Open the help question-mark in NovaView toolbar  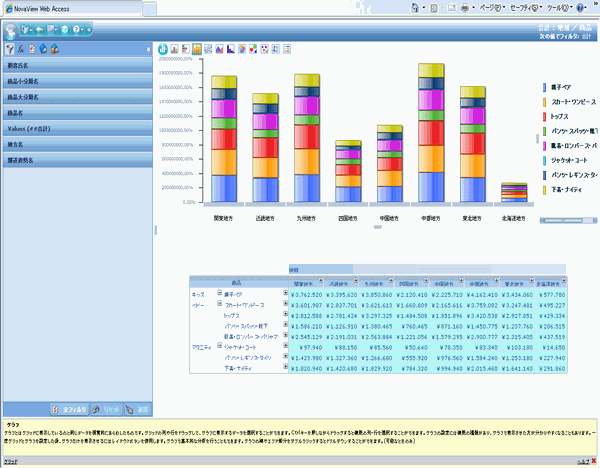tap(76, 29)
